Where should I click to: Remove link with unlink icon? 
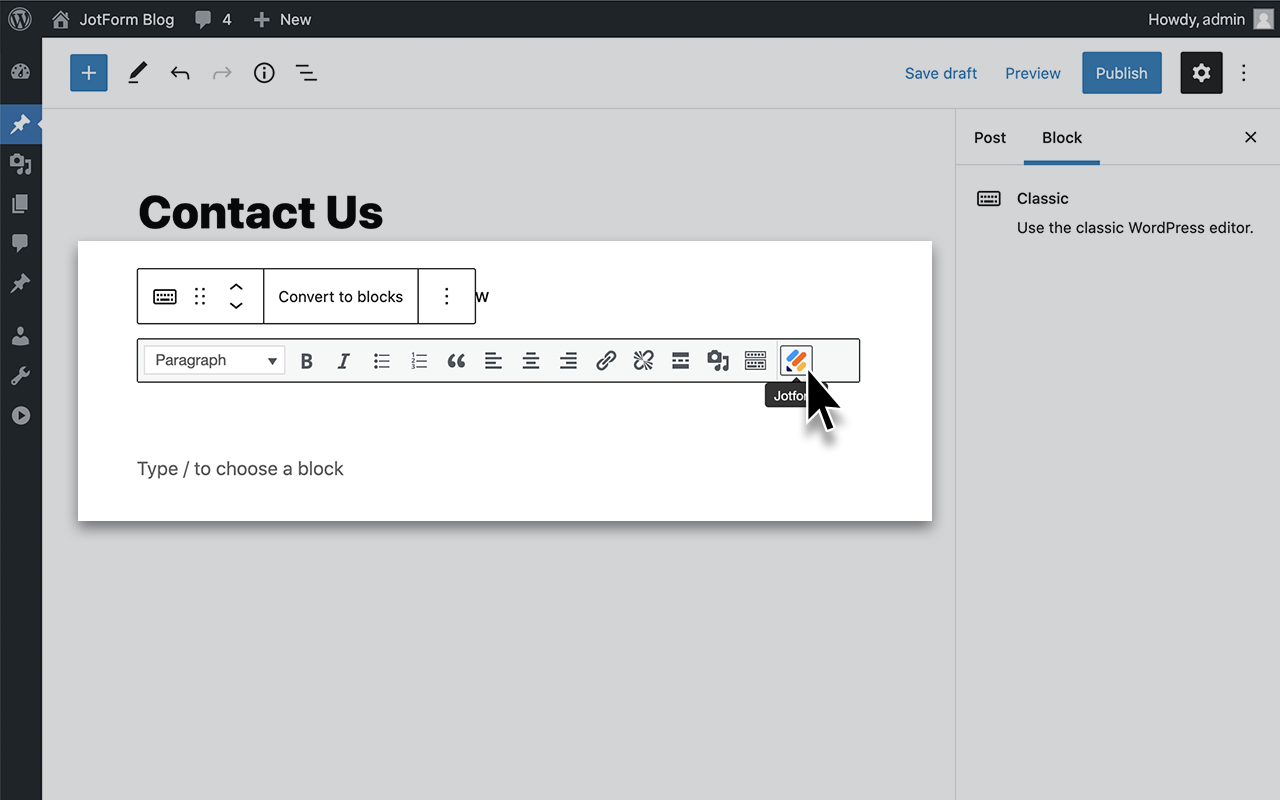click(x=643, y=361)
